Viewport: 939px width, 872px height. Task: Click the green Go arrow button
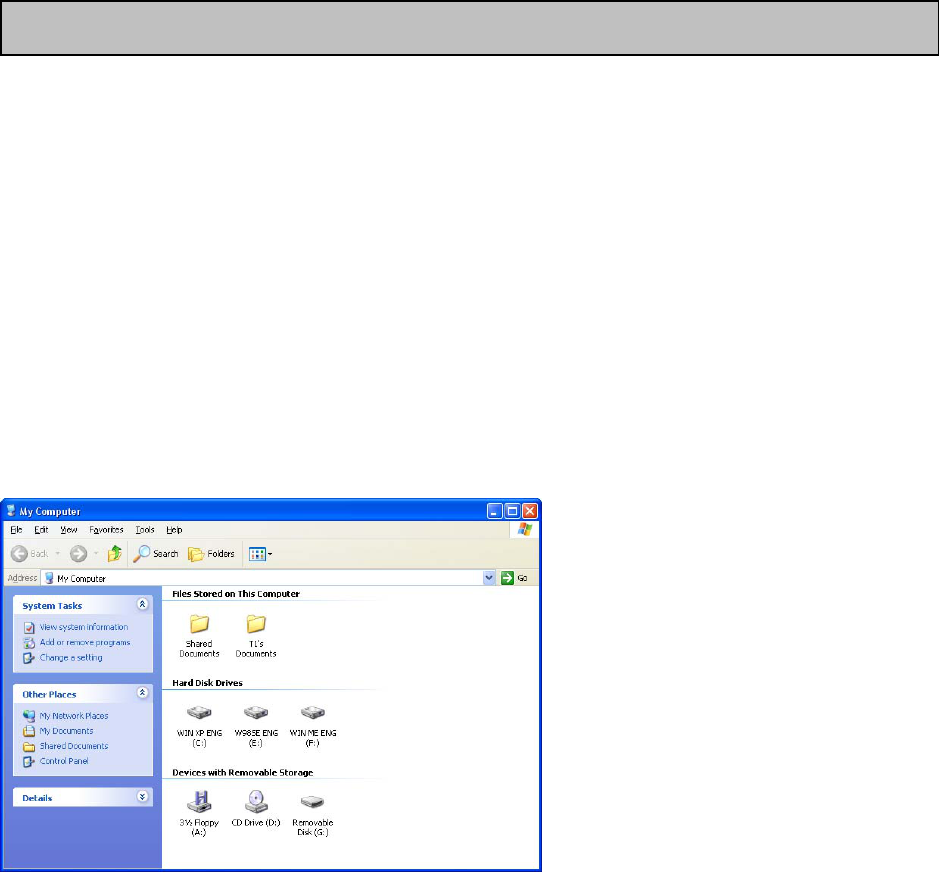tap(507, 578)
